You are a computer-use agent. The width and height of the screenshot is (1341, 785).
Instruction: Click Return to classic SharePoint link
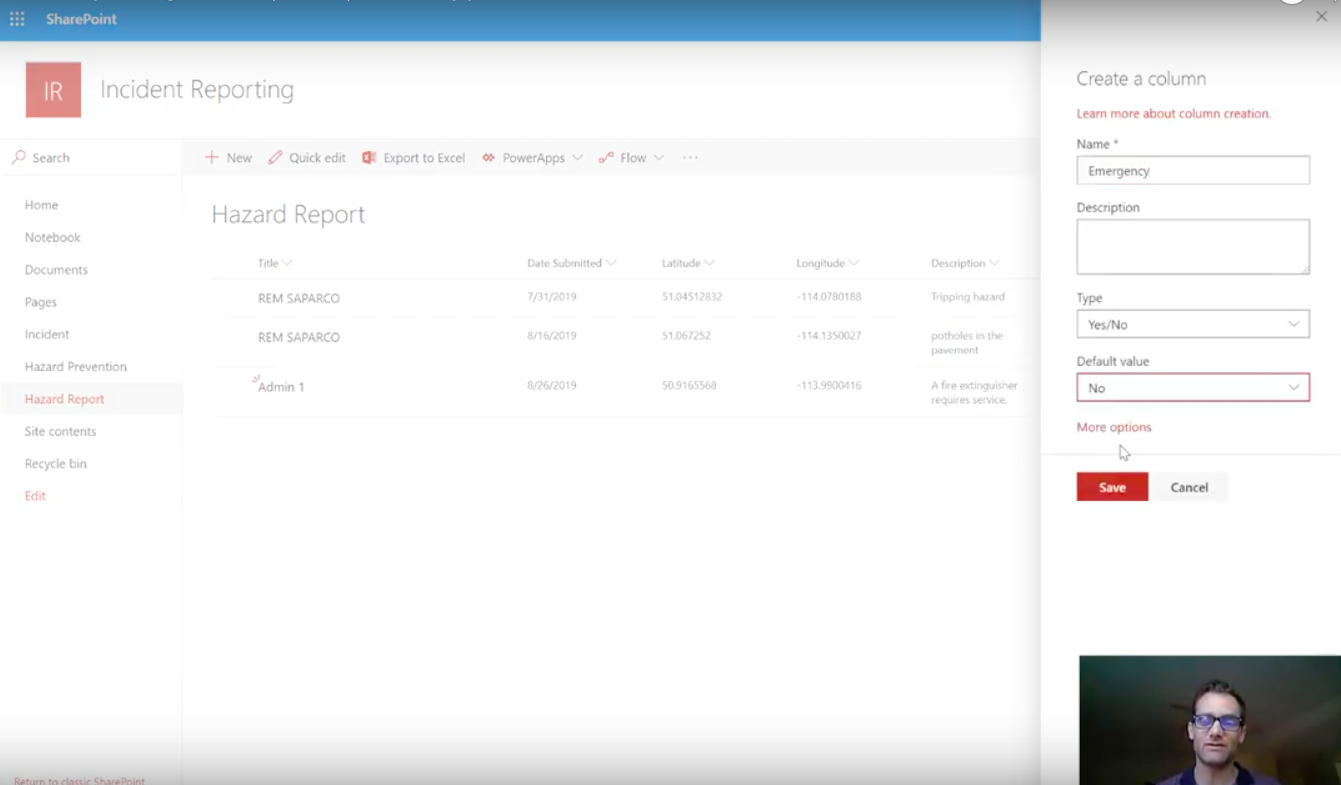(79, 780)
